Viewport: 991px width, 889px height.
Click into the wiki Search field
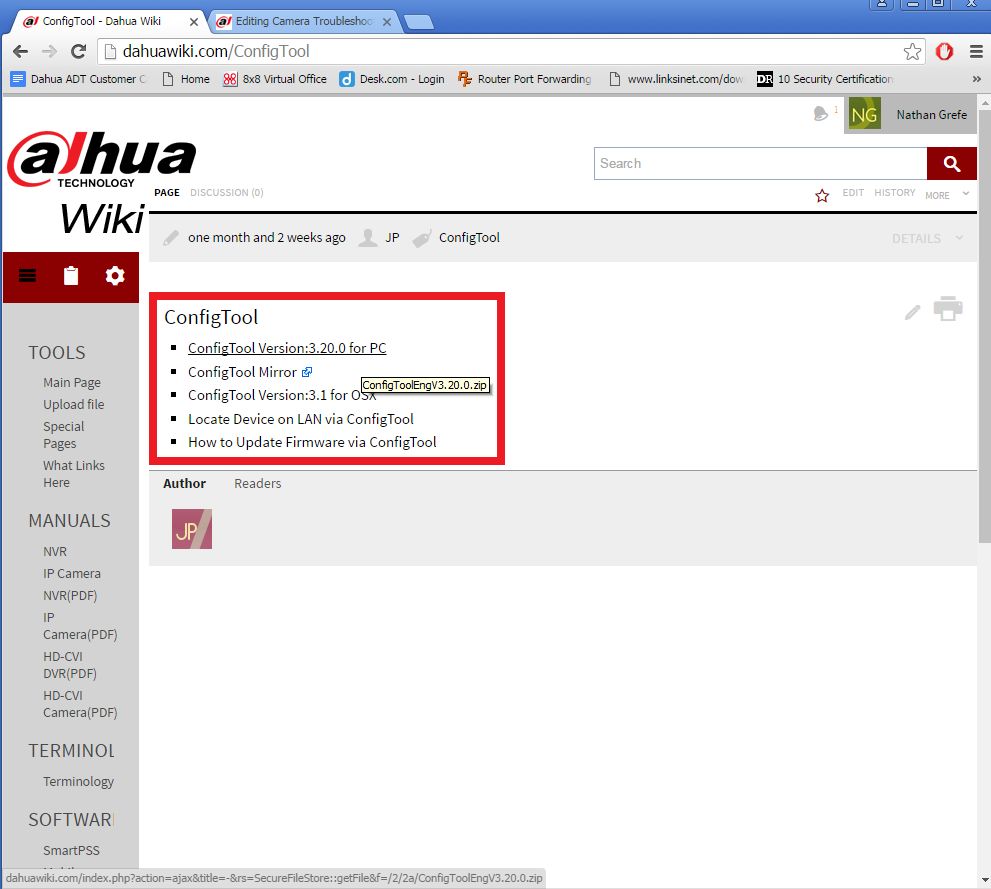[760, 164]
